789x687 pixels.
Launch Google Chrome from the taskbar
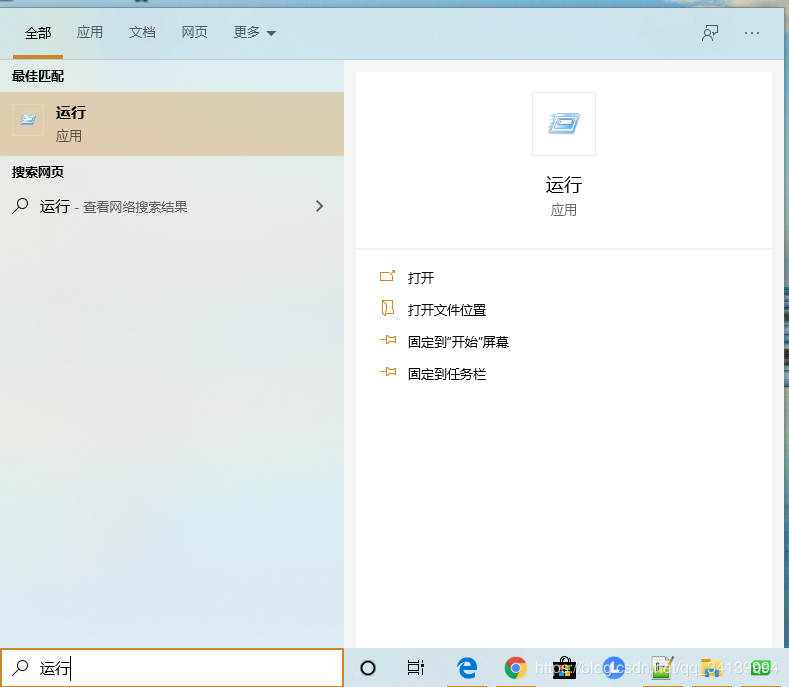coord(515,668)
